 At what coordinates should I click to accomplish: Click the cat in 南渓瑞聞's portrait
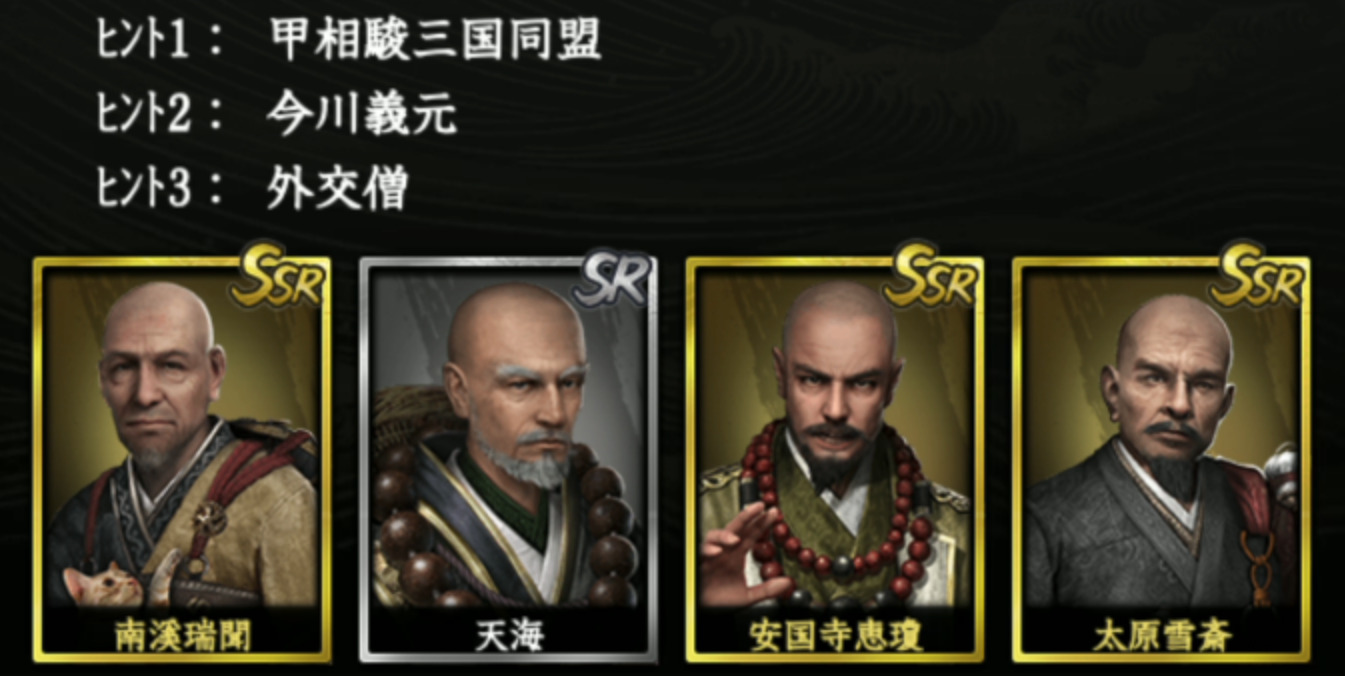[x=107, y=585]
